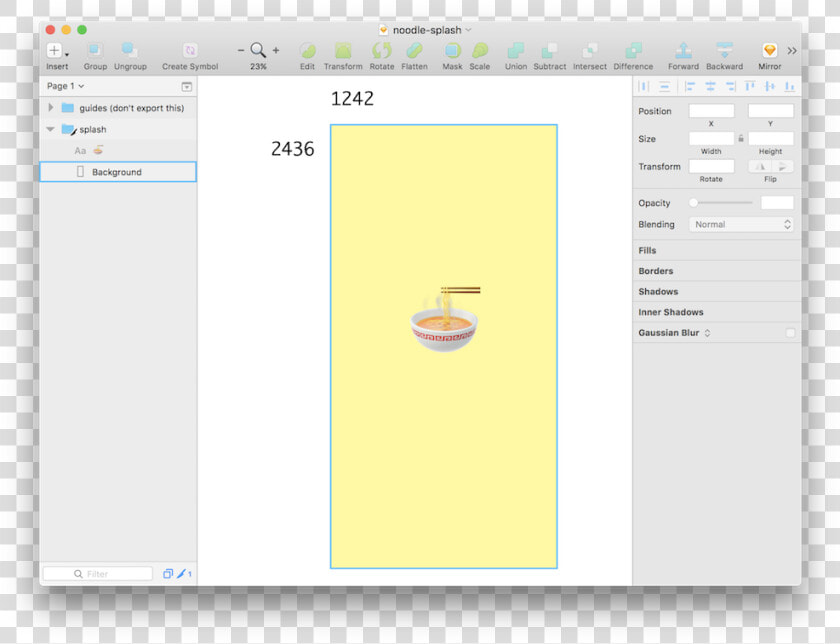This screenshot has width=840, height=644.
Task: Click the Shadows section header
Action: (717, 291)
